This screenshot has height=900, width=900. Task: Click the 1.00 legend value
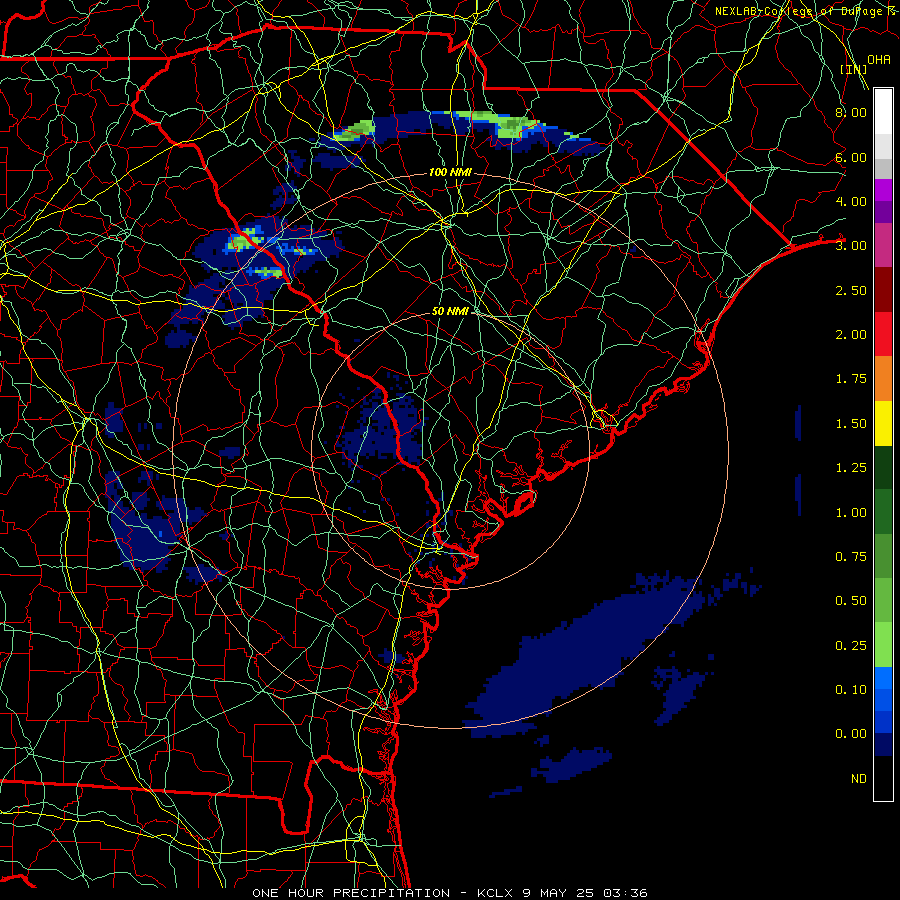coord(851,513)
